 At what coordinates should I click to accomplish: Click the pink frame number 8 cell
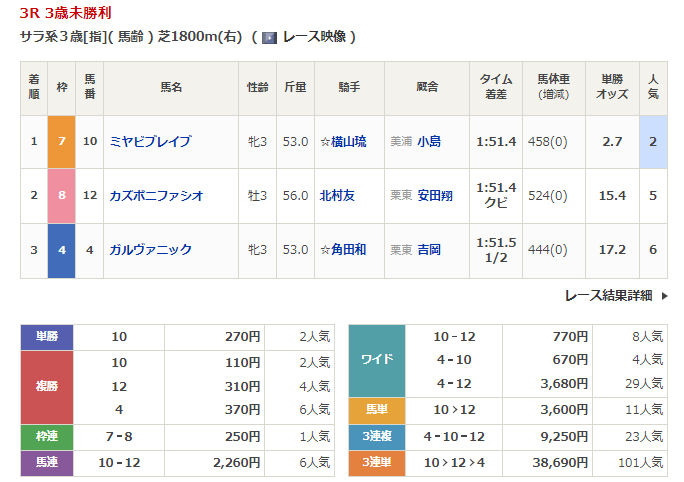point(62,196)
